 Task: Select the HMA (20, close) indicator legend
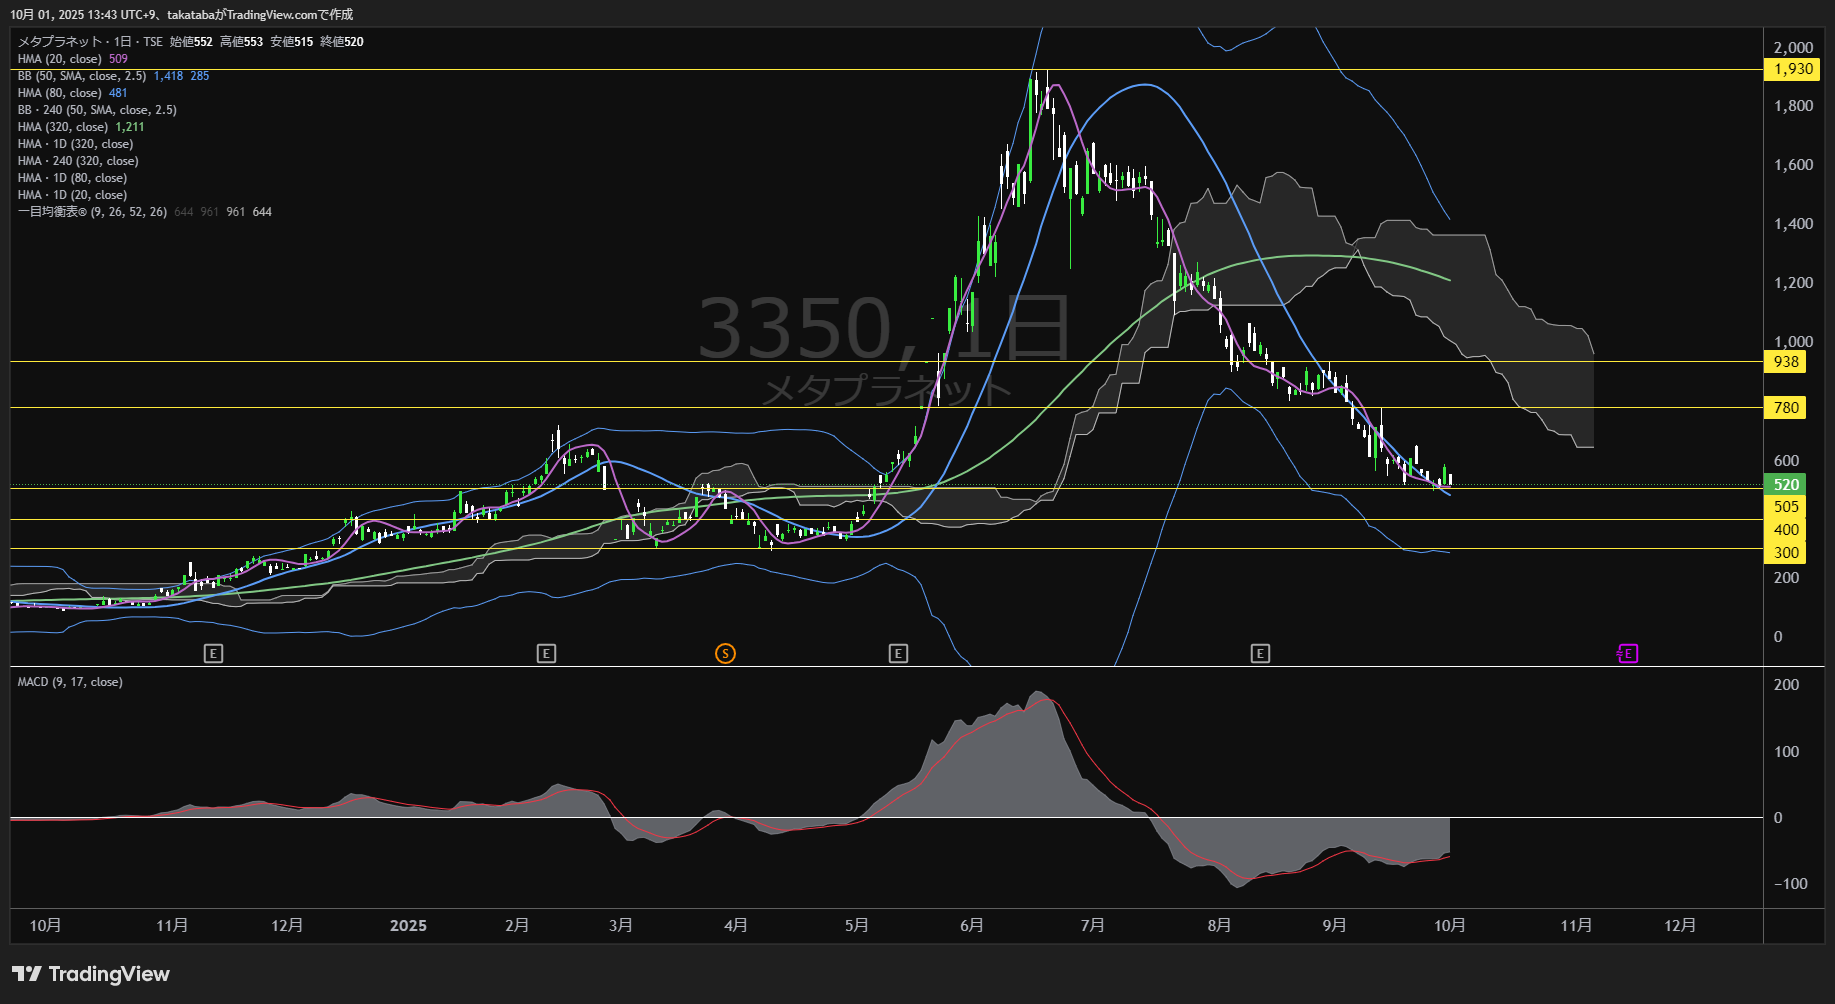60,59
